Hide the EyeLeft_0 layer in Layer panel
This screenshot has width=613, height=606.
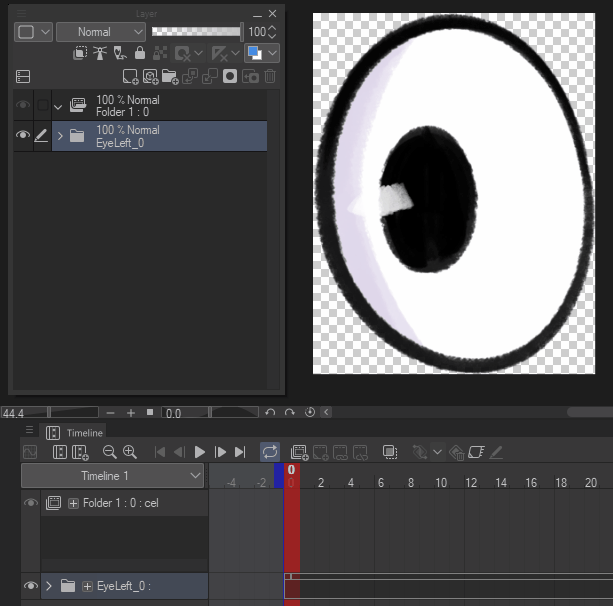coord(23,136)
